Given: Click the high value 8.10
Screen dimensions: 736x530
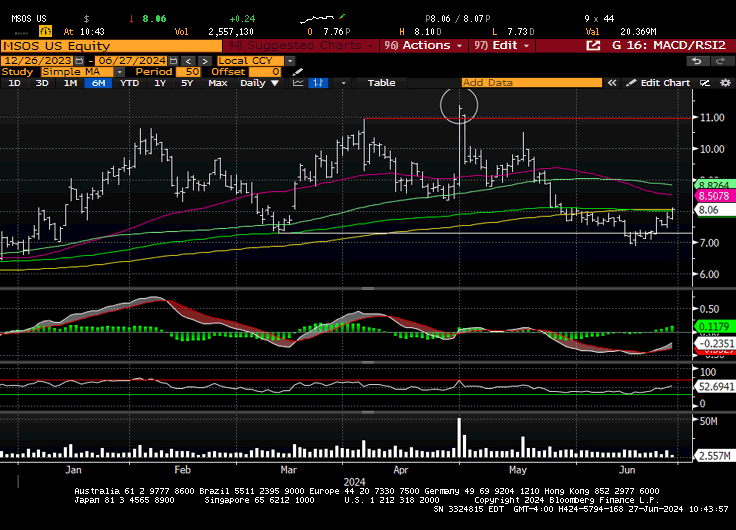Looking at the screenshot, I should click(425, 31).
